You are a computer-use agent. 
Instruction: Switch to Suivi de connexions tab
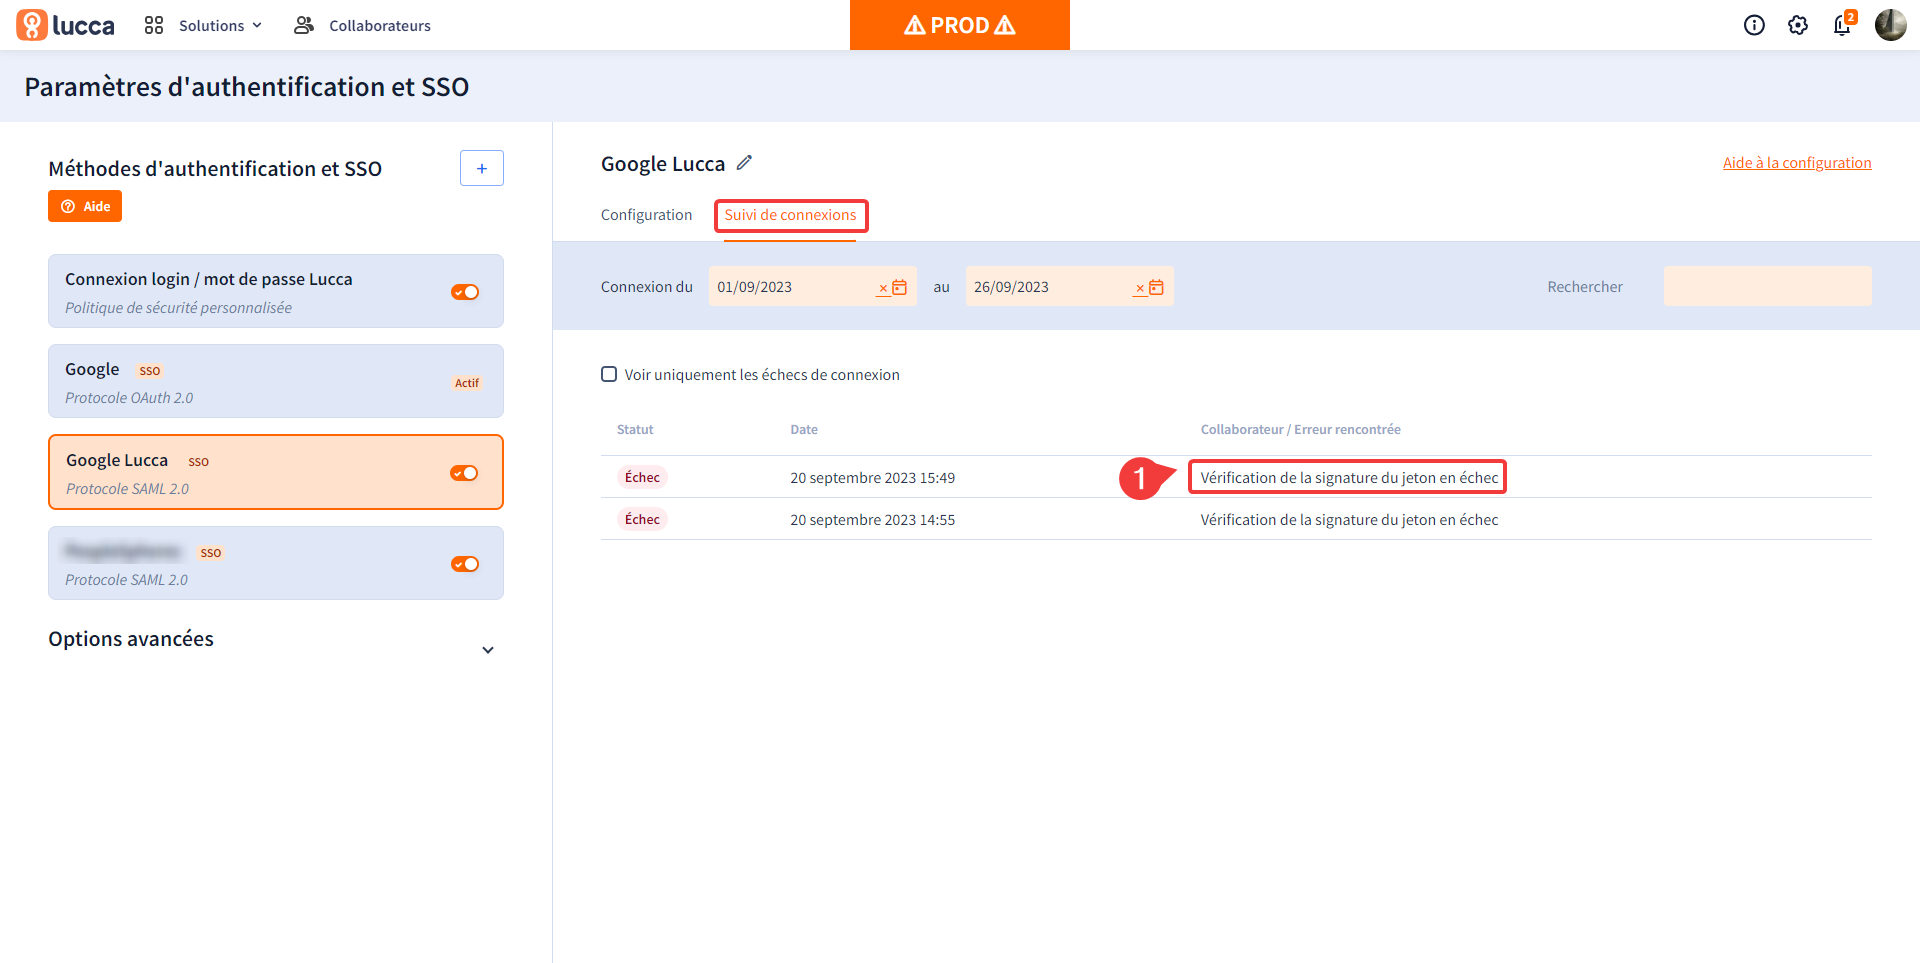[x=790, y=215]
